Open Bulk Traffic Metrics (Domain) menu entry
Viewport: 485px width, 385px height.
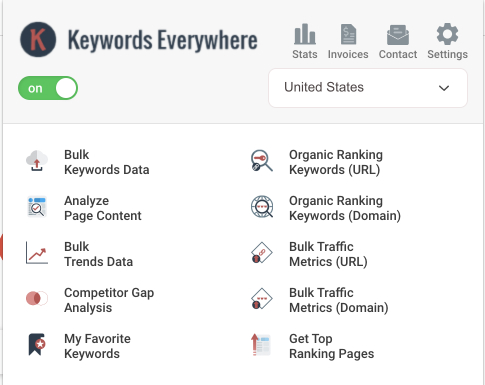point(339,300)
